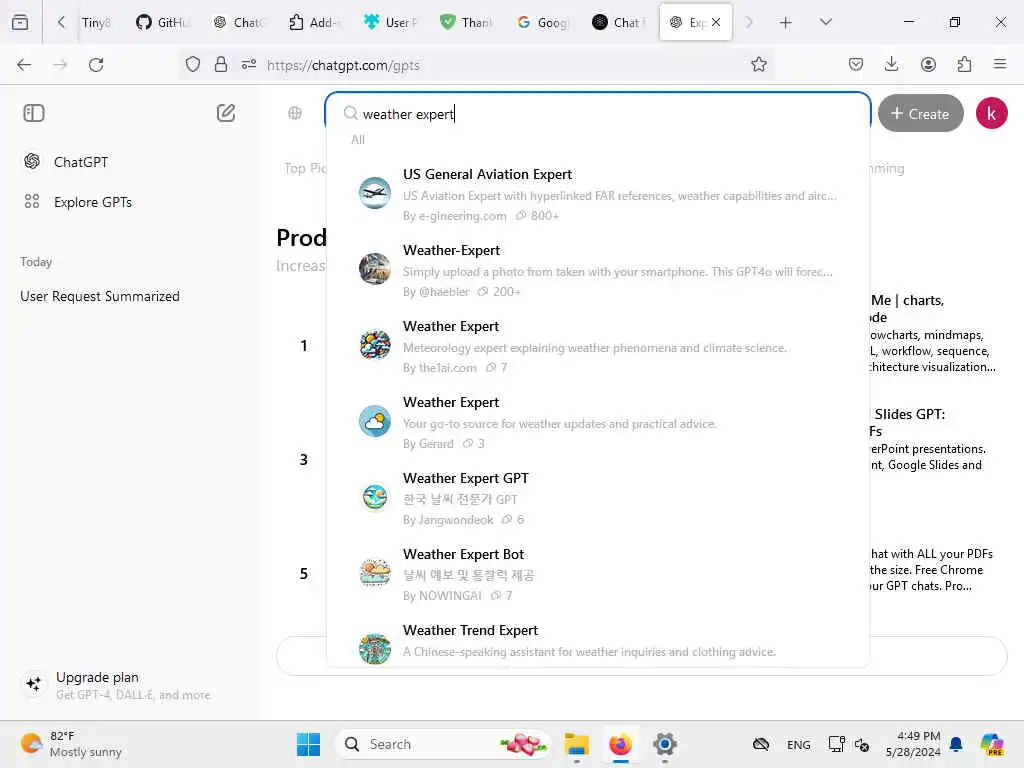The width and height of the screenshot is (1024, 768).
Task: Select Weather-Expert by @haebler
Action: coord(598,270)
